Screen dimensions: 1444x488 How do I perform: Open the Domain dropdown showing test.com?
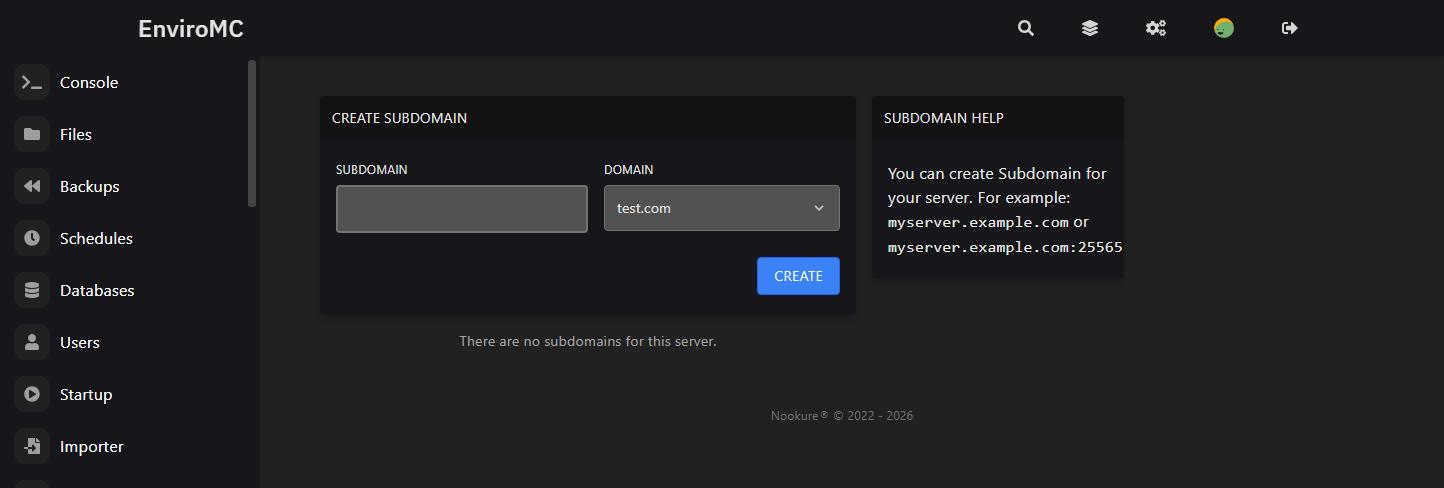pos(722,208)
